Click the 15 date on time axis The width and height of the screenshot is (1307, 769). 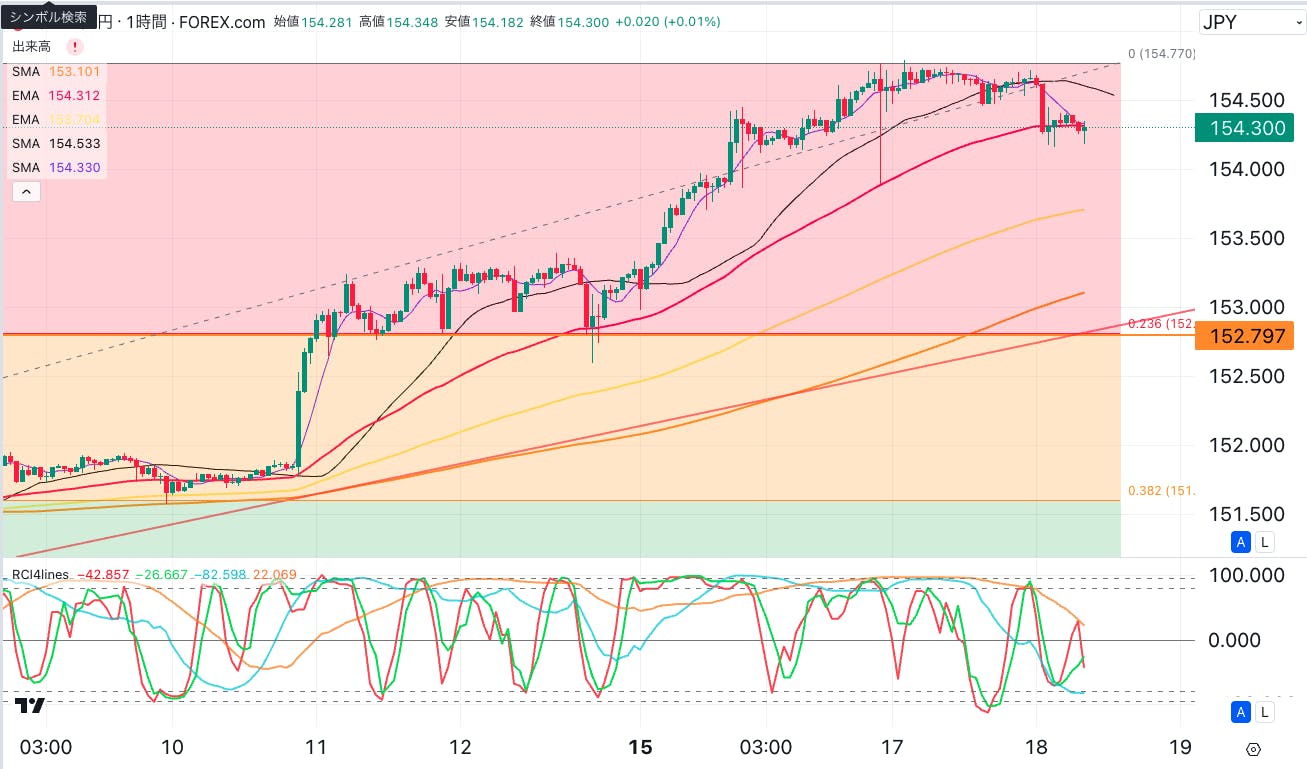pyautogui.click(x=640, y=747)
